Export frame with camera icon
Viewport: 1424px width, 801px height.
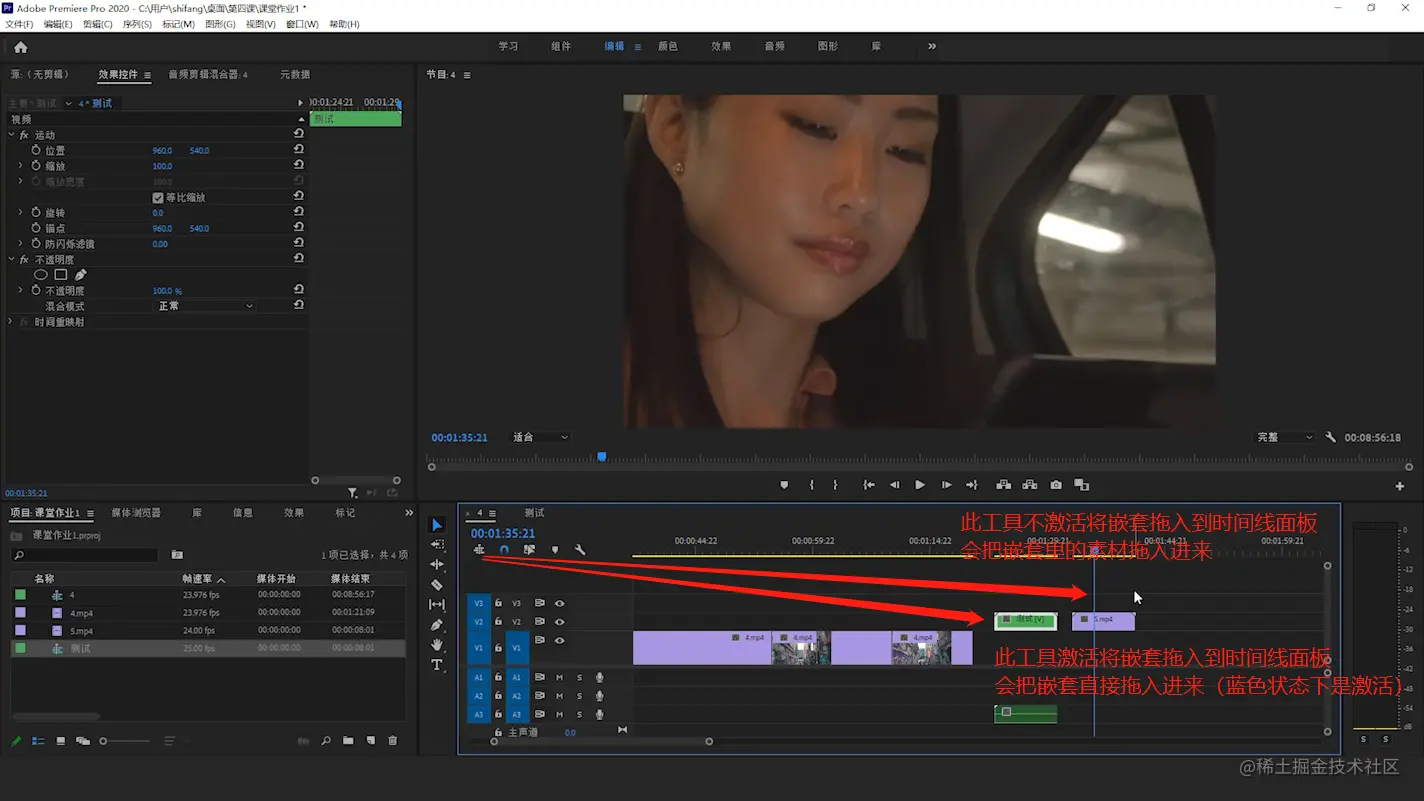coord(1056,485)
